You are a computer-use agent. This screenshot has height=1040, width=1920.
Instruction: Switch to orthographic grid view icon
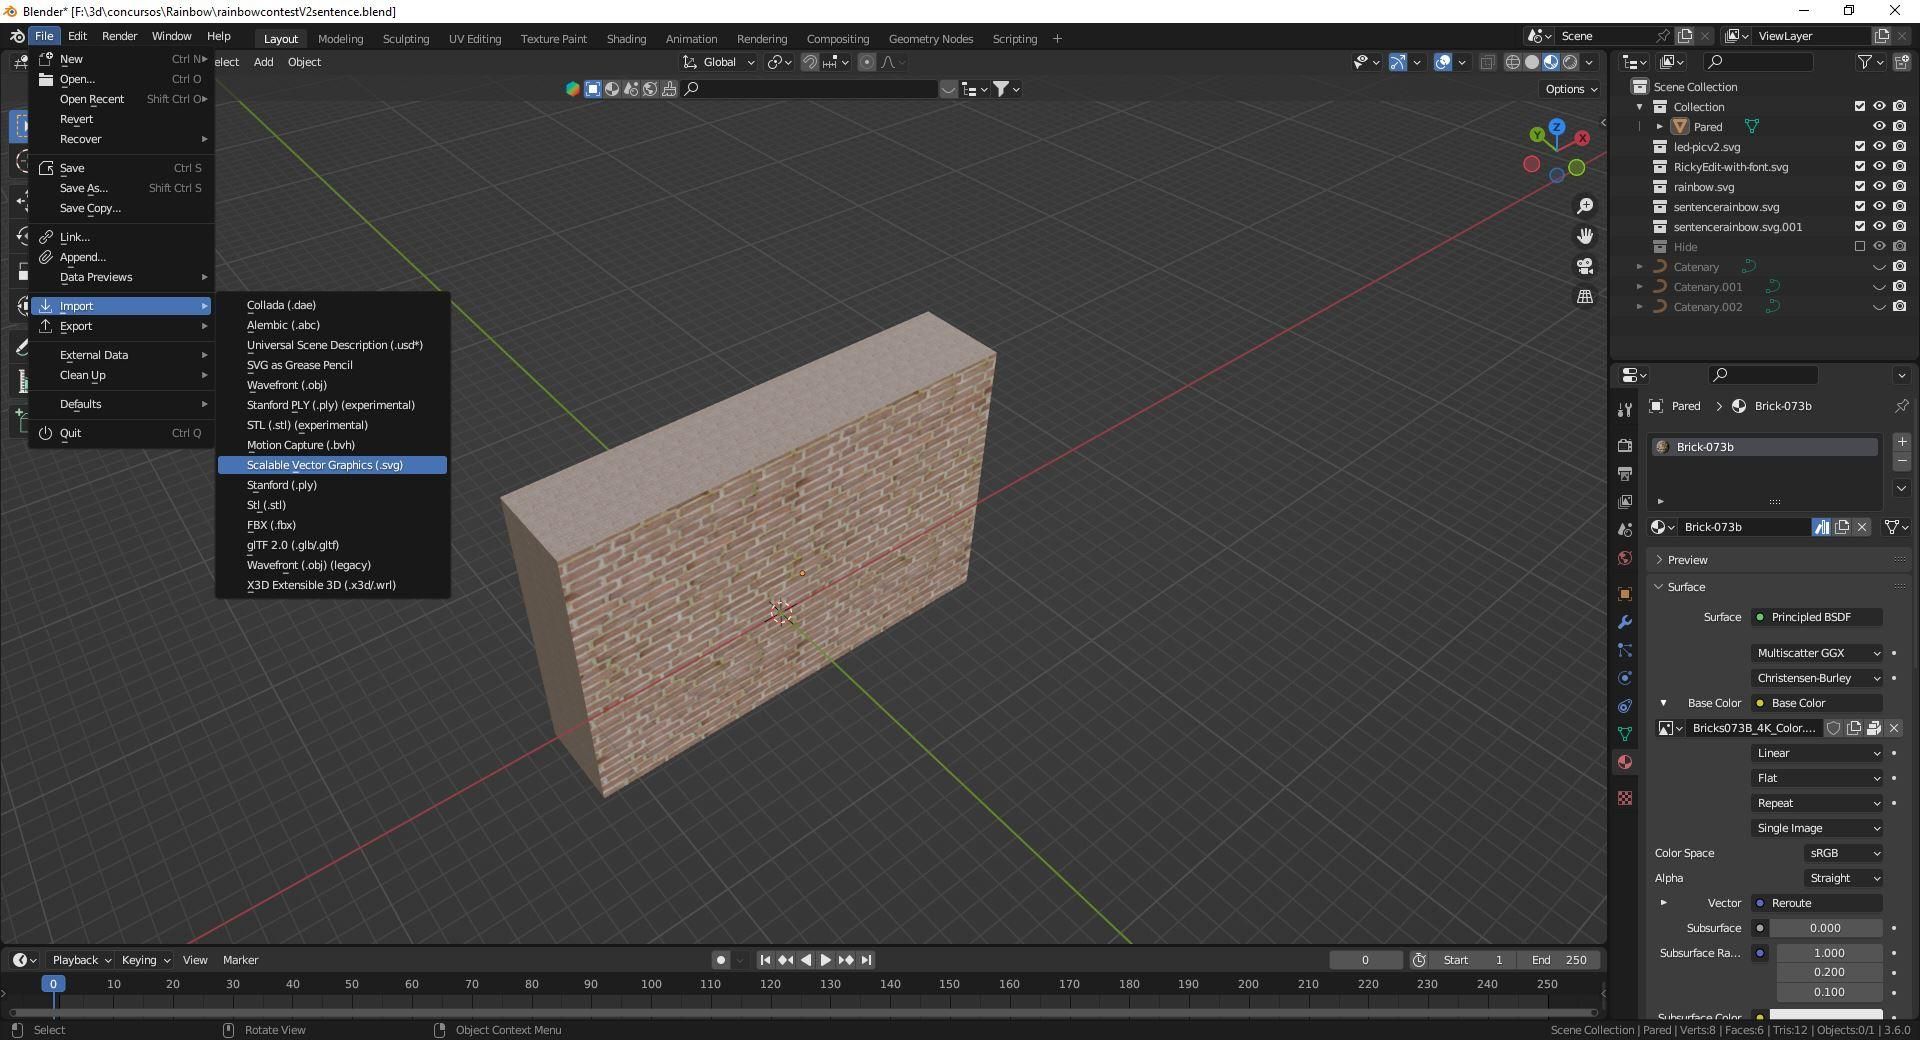1585,297
